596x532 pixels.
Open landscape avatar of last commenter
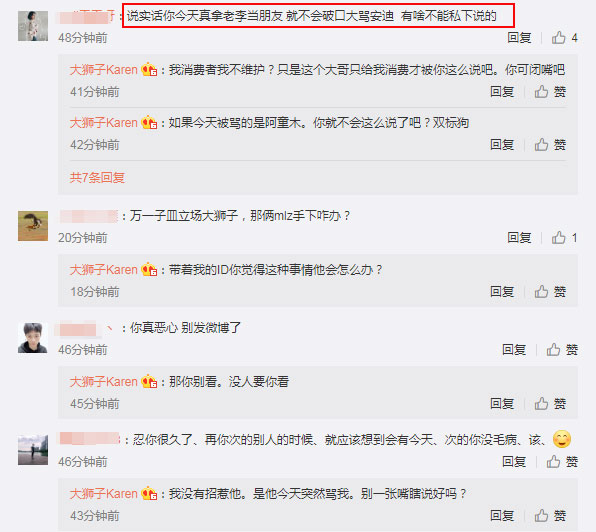click(33, 450)
